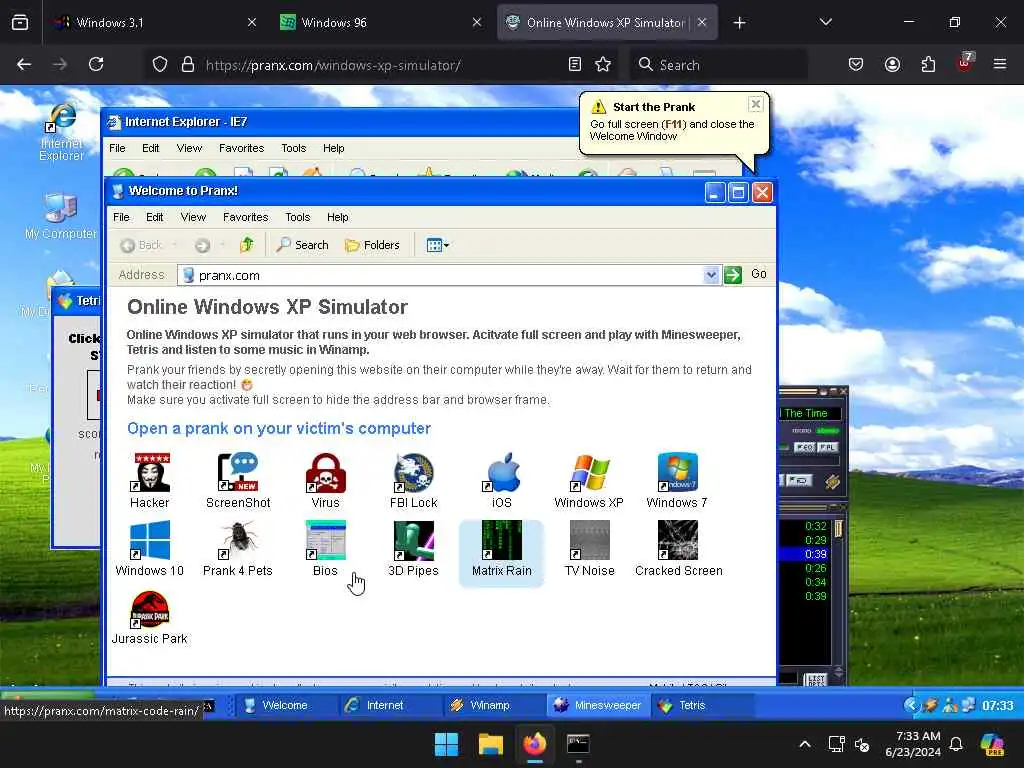The height and width of the screenshot is (768, 1024).
Task: Expand the Views dropdown in toolbar
Action: click(438, 246)
